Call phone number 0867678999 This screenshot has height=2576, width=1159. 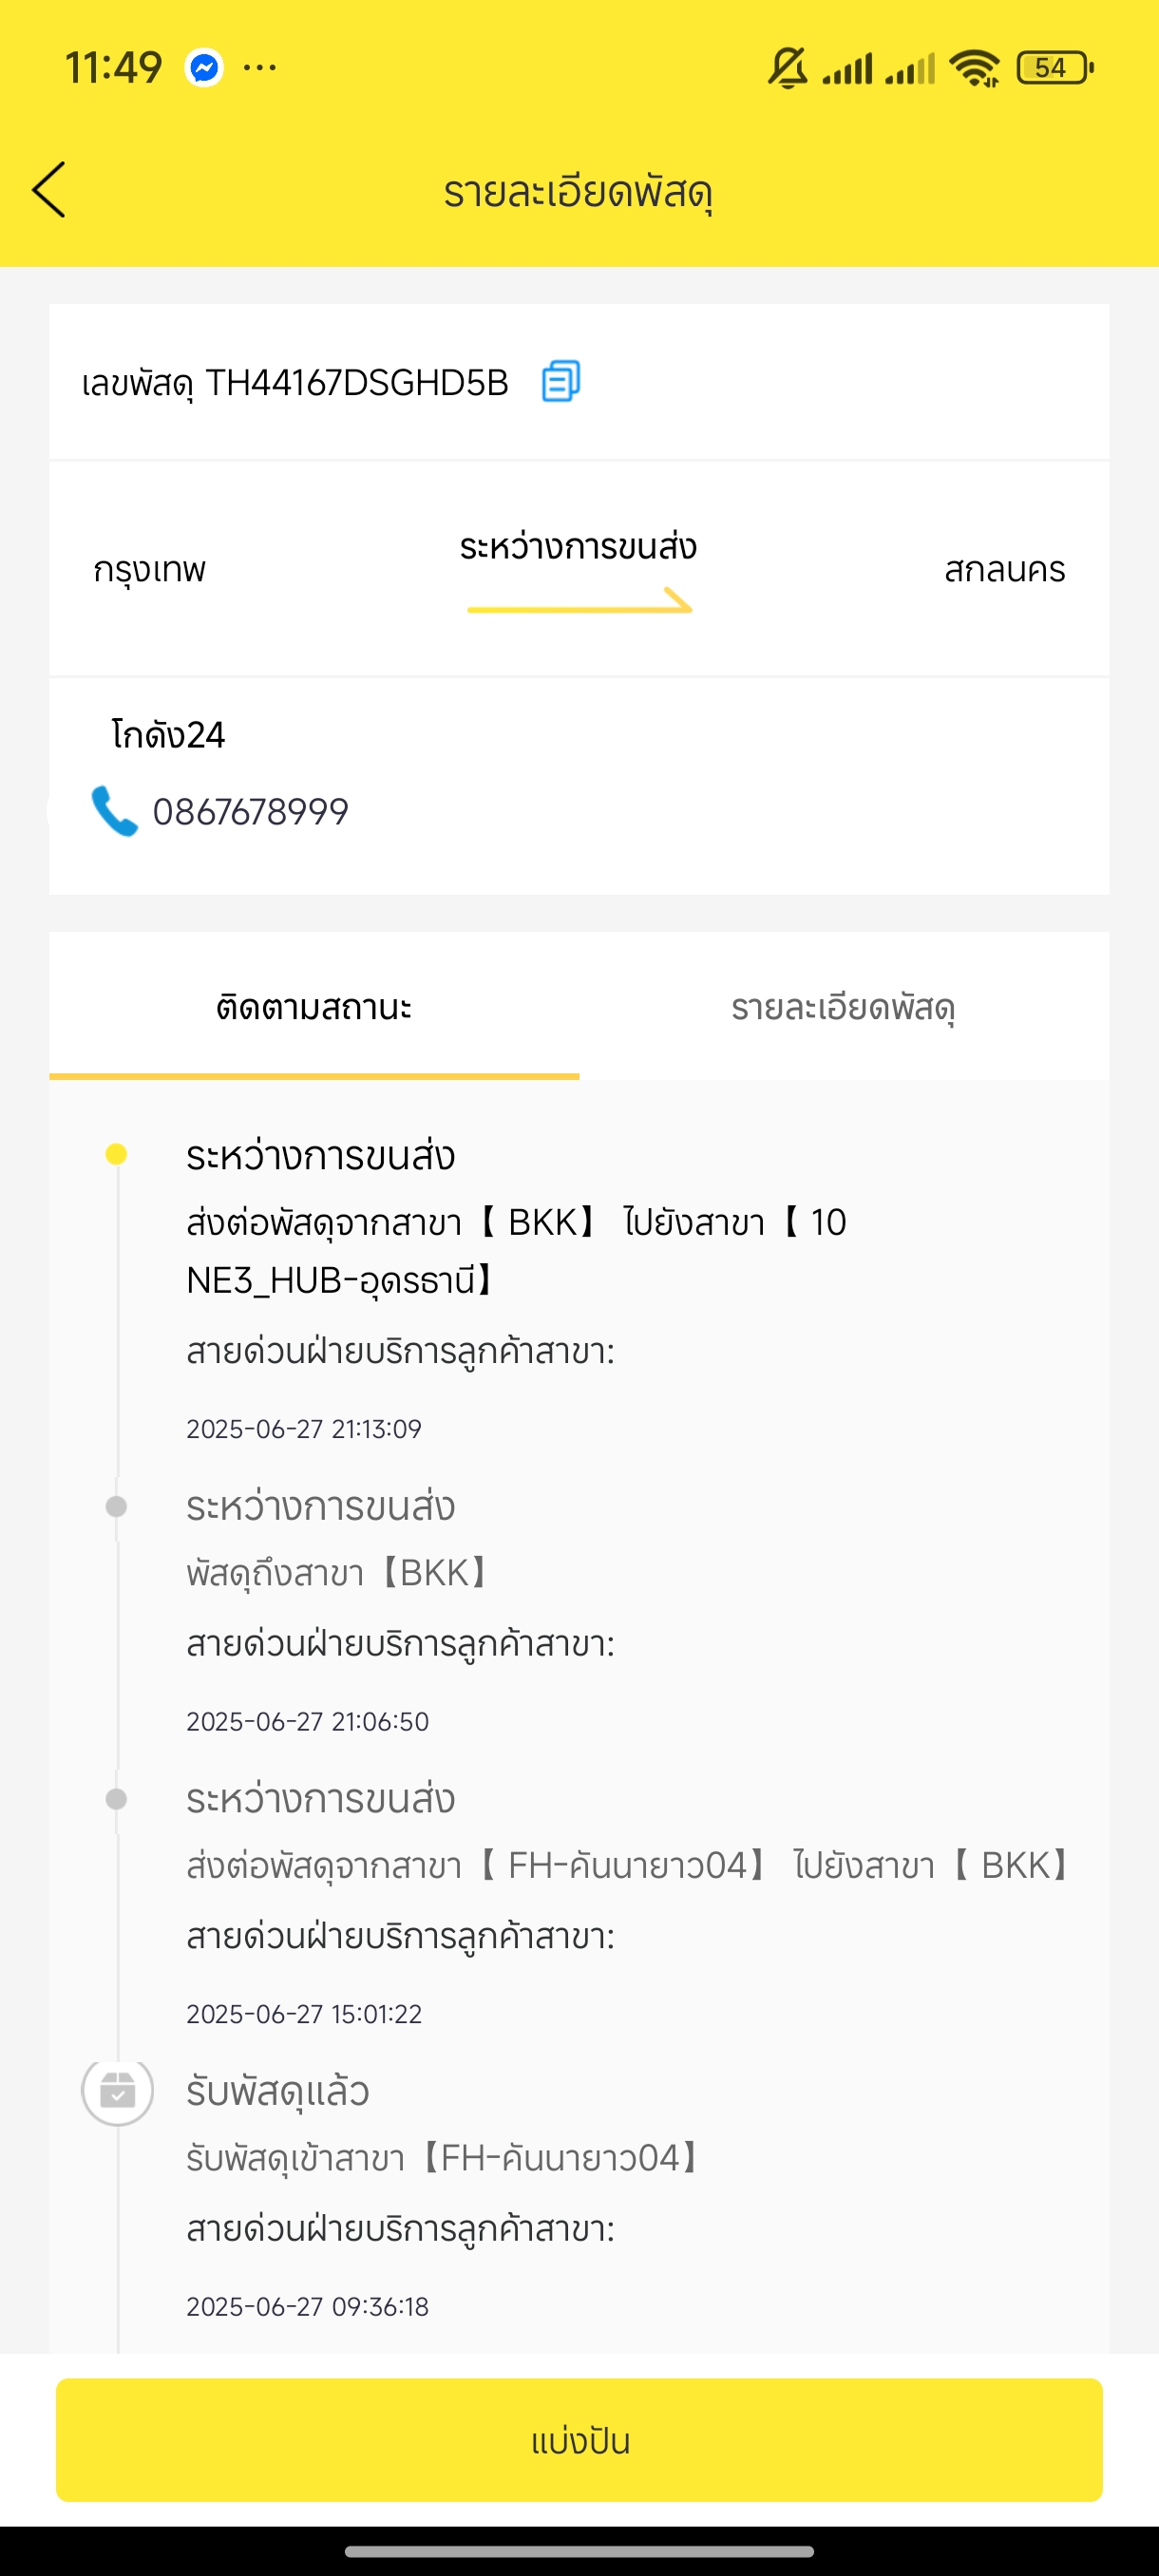tap(250, 812)
